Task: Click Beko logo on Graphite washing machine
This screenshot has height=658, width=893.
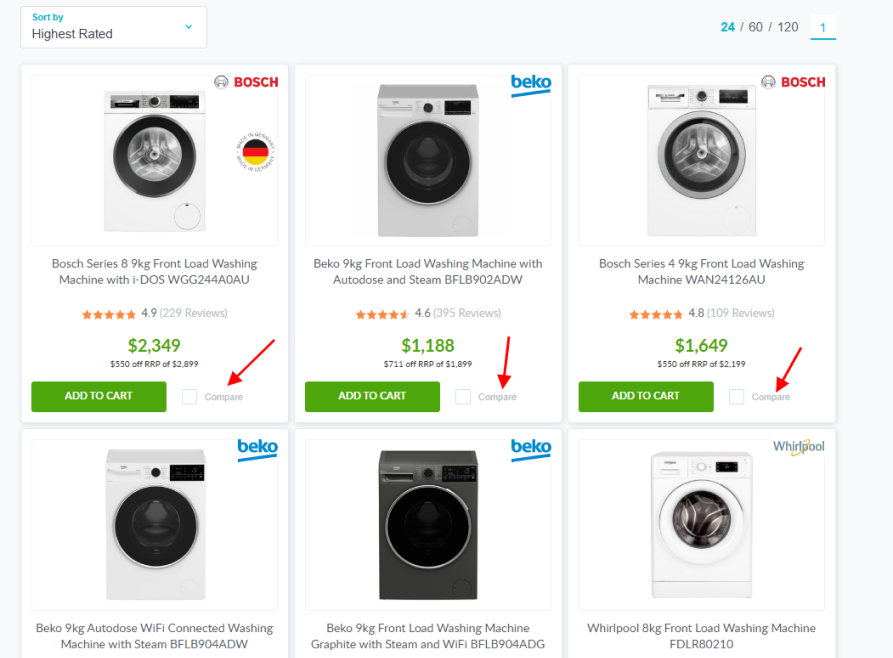Action: pyautogui.click(x=530, y=447)
